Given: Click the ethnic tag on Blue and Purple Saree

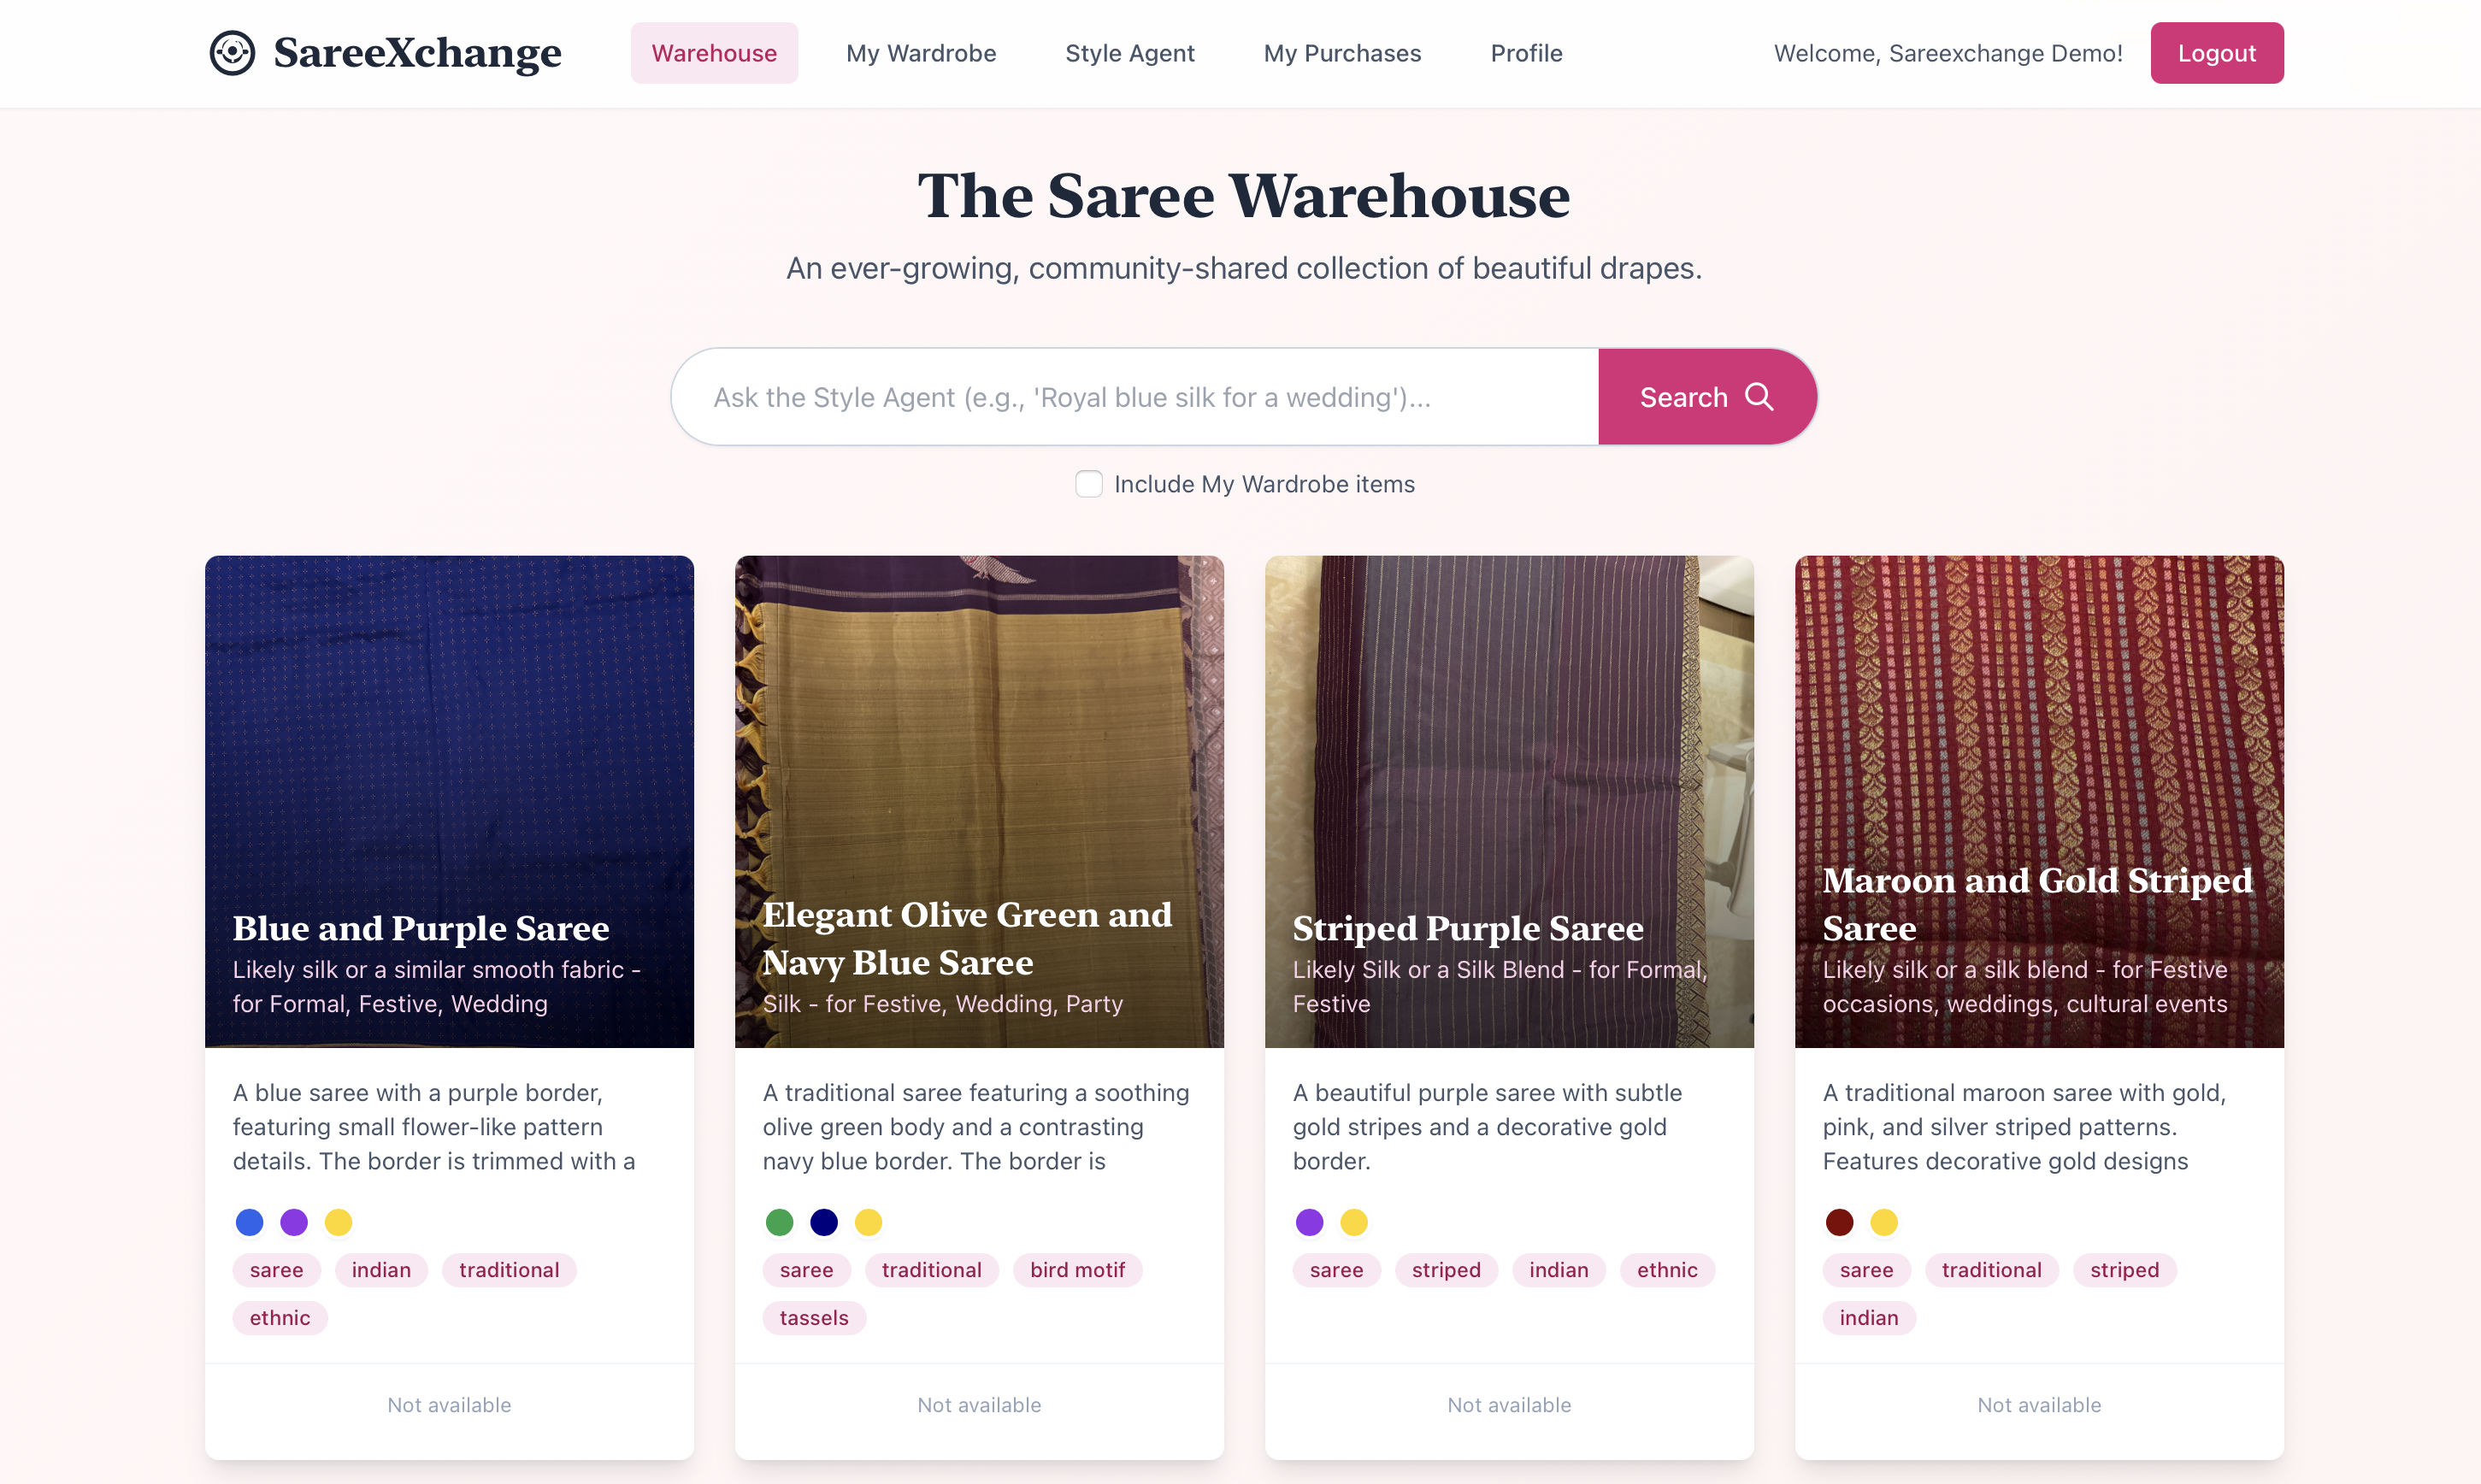Looking at the screenshot, I should [279, 1318].
